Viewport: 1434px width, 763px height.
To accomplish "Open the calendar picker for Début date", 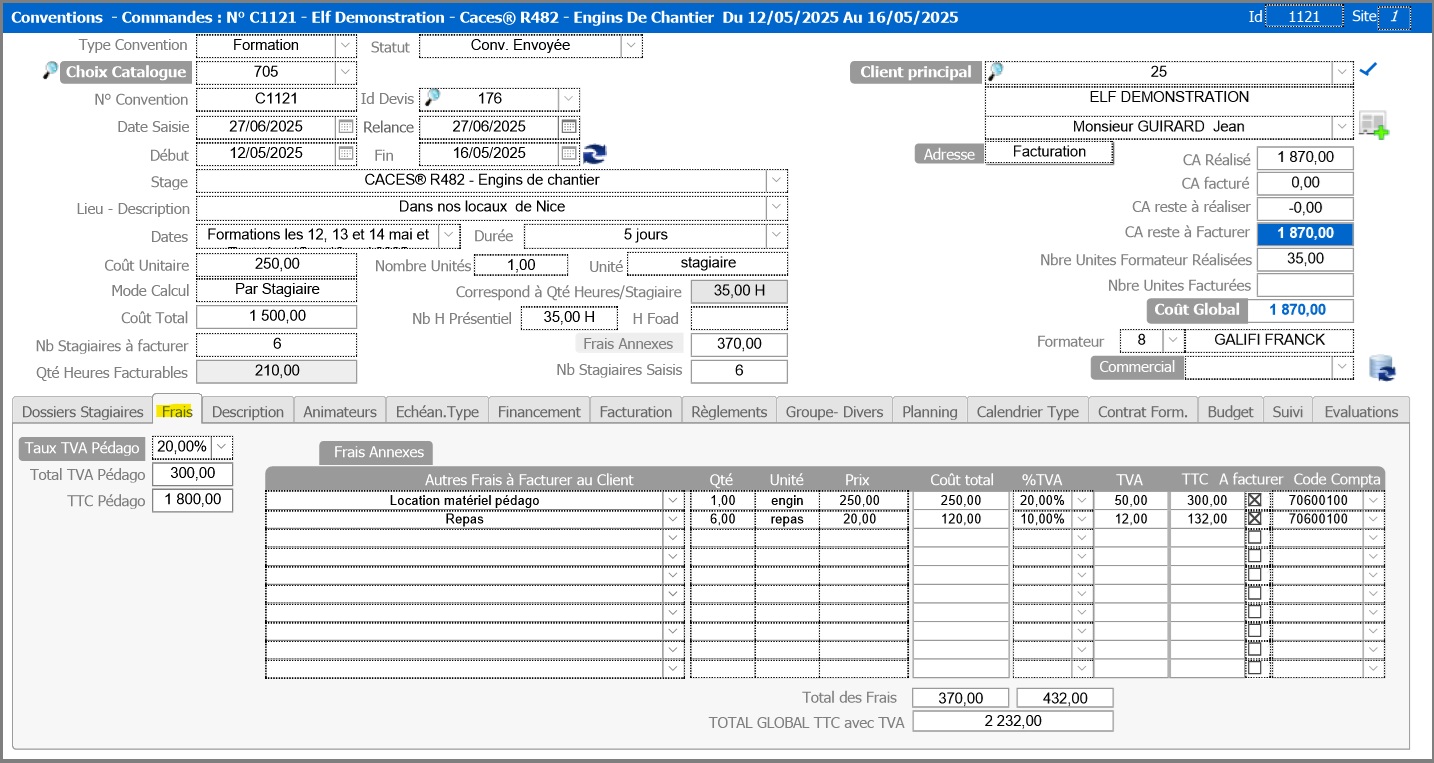I will (345, 154).
